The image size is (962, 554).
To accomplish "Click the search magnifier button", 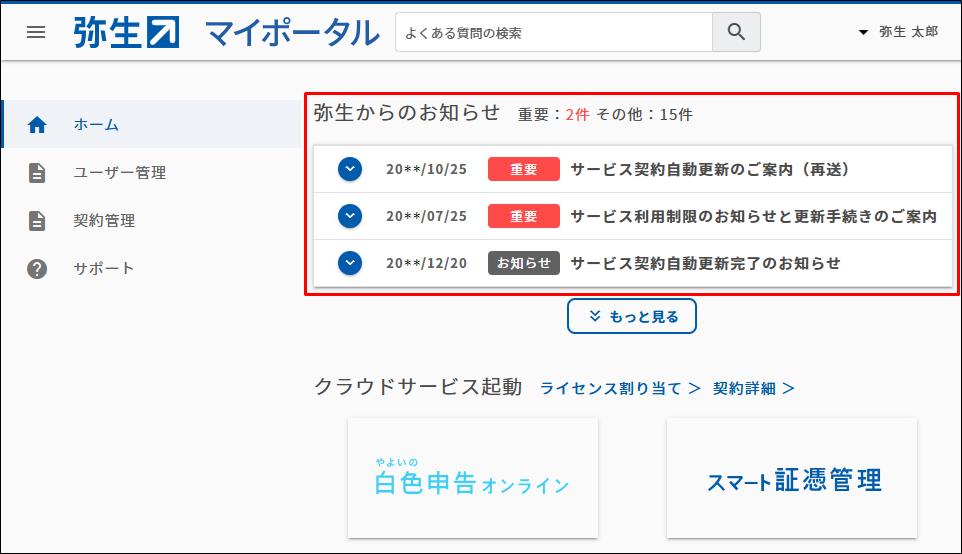I will pos(736,32).
